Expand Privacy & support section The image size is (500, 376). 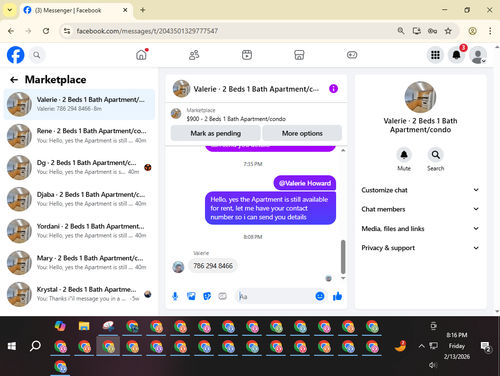pyautogui.click(x=420, y=248)
